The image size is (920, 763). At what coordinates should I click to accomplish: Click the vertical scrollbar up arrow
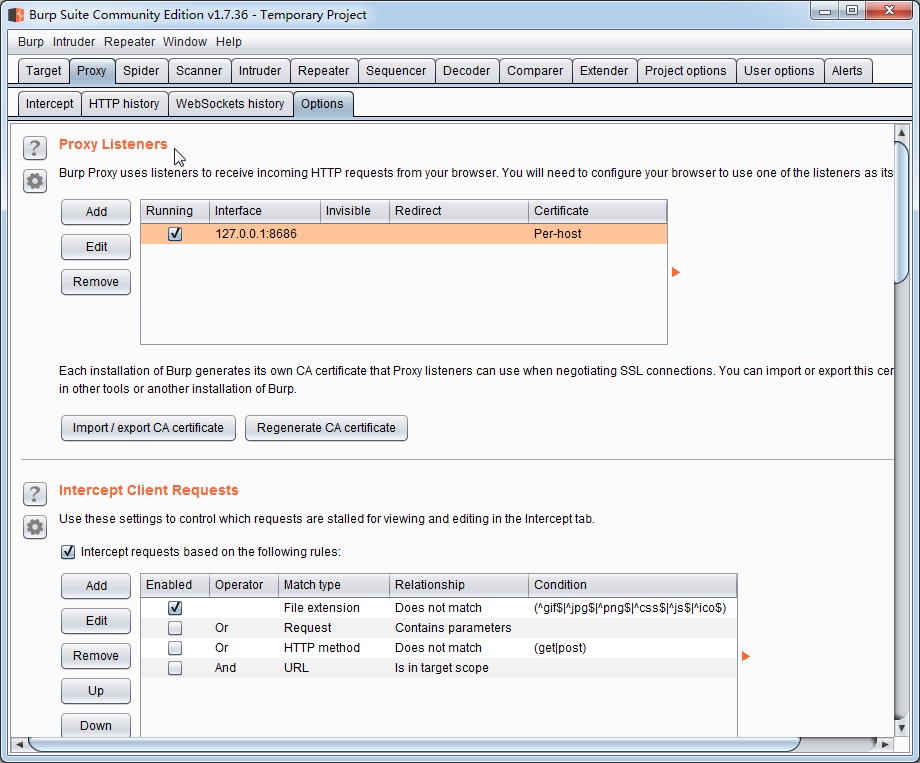coord(901,132)
